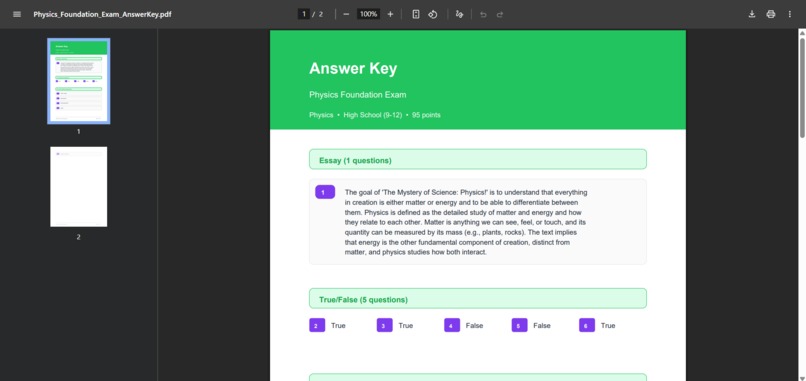Click the question 5 number badge
This screenshot has height=381, width=806.
[x=520, y=325]
